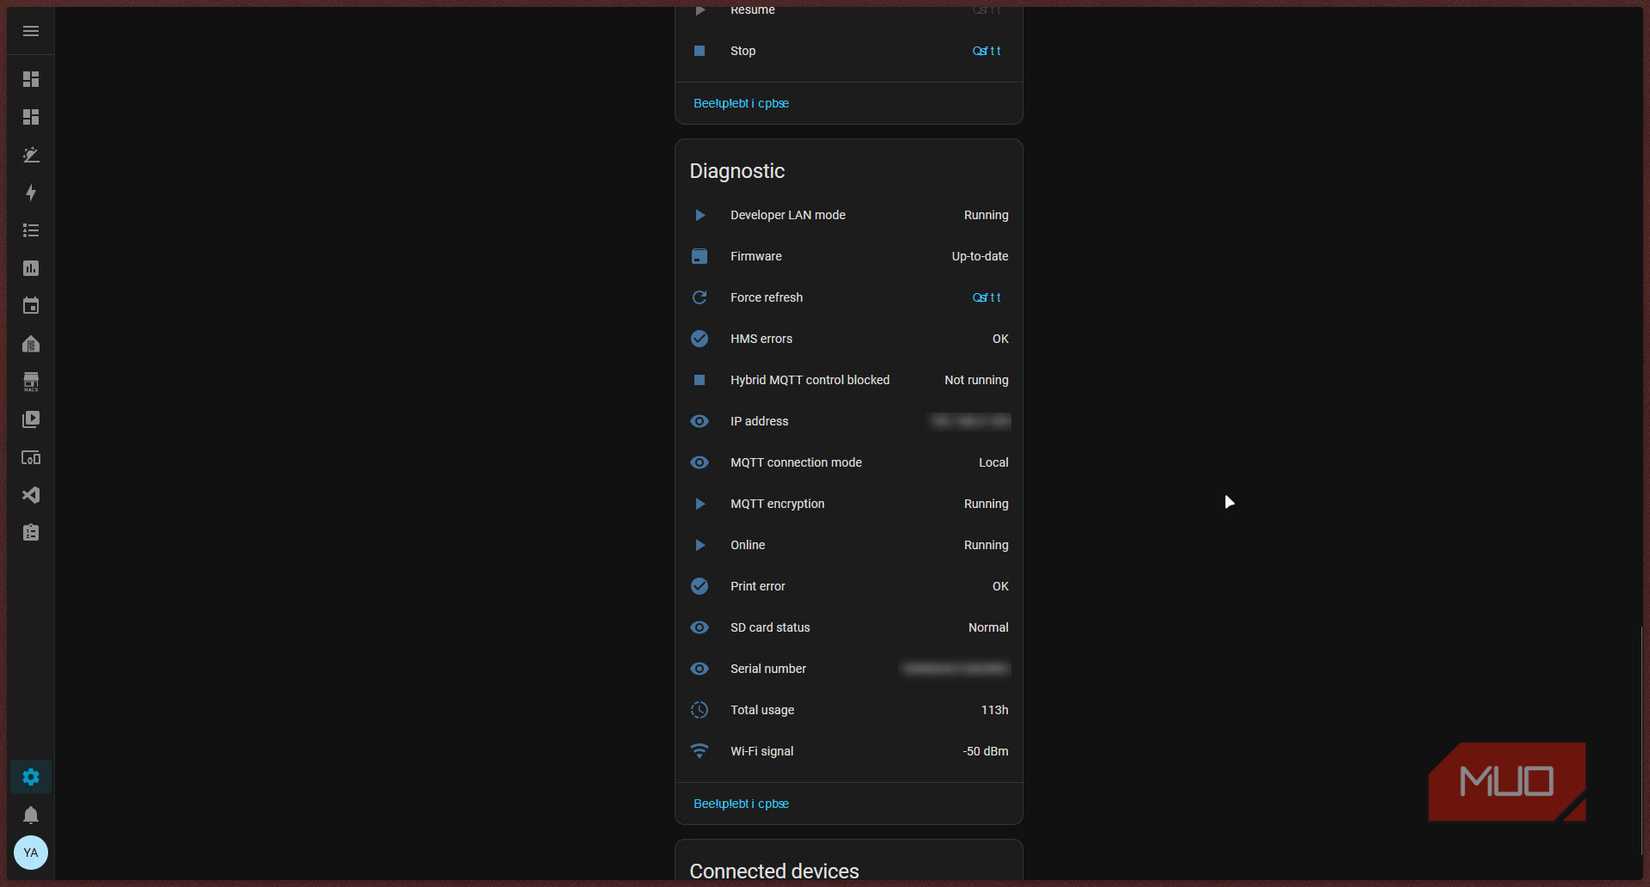This screenshot has height=887, width=1650.
Task: Click the blue press button in Stop row
Action: 986,51
